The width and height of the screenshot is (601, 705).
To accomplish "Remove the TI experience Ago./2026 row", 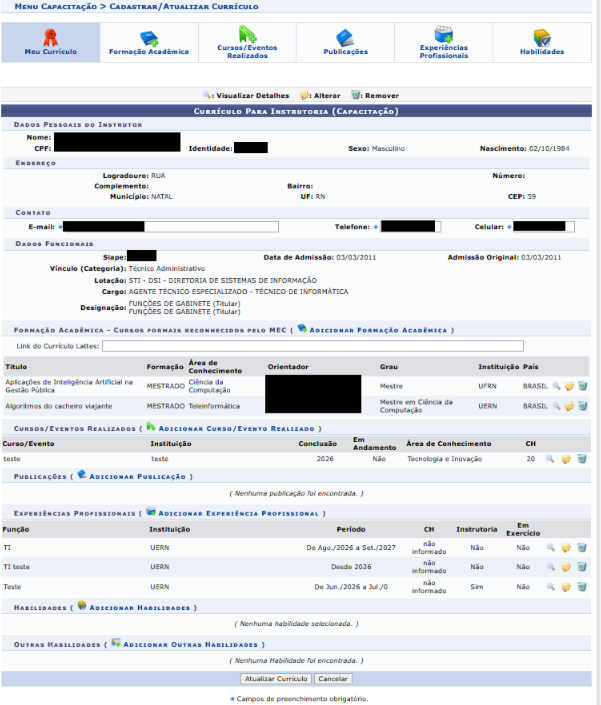I will (582, 548).
